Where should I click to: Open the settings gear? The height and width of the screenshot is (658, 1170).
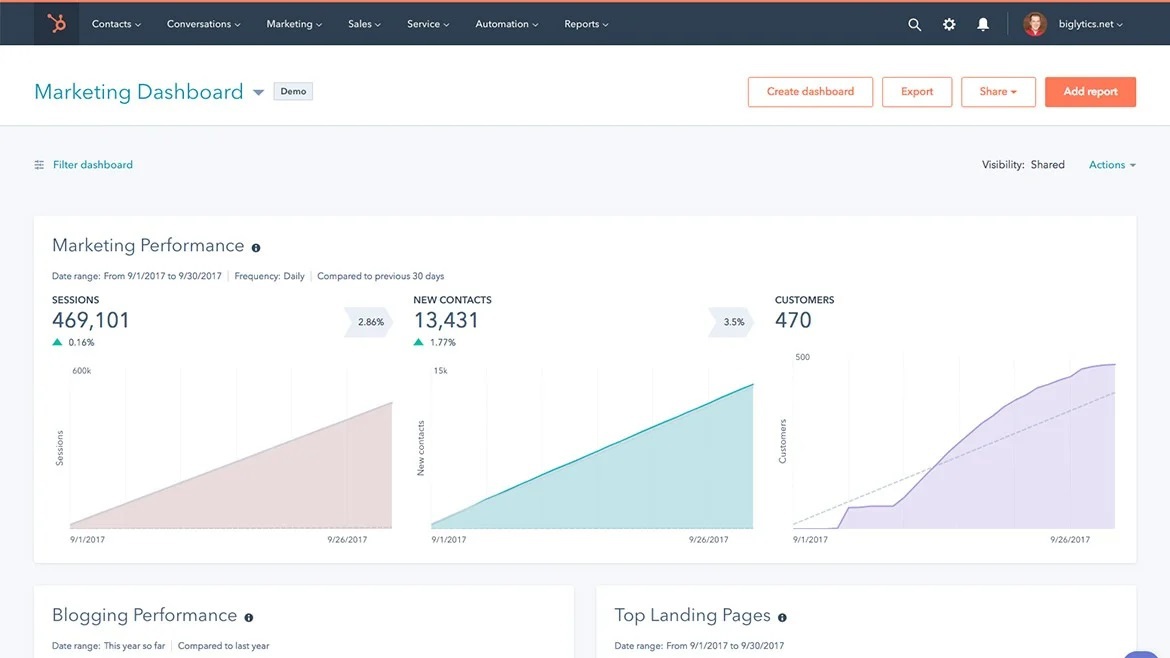948,23
